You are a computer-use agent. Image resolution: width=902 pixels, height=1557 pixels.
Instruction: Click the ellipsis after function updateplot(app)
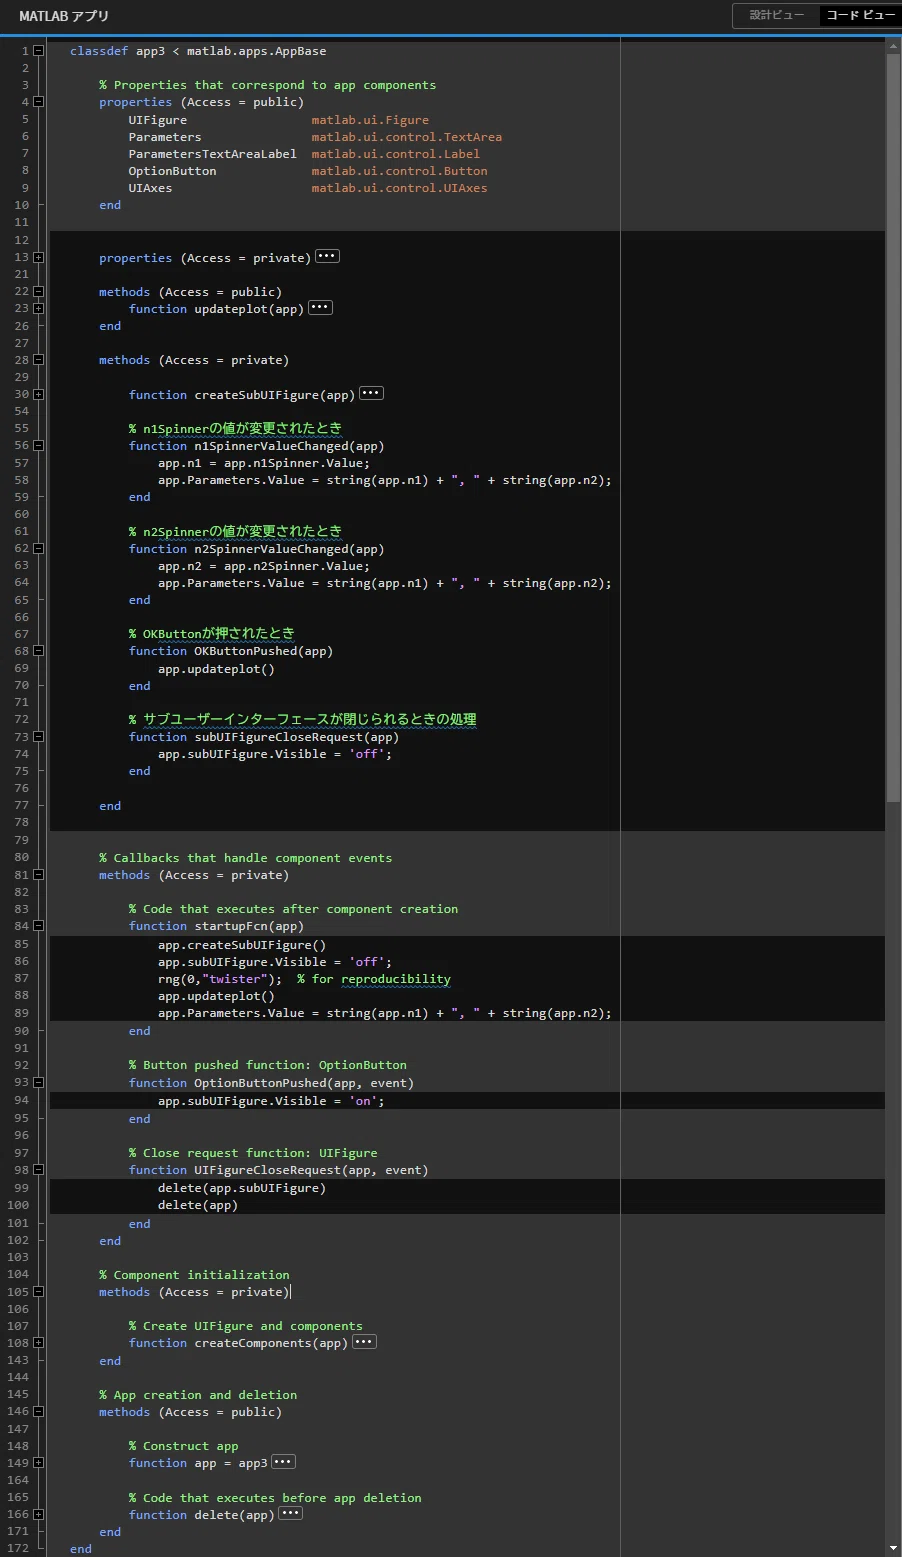[x=320, y=307]
